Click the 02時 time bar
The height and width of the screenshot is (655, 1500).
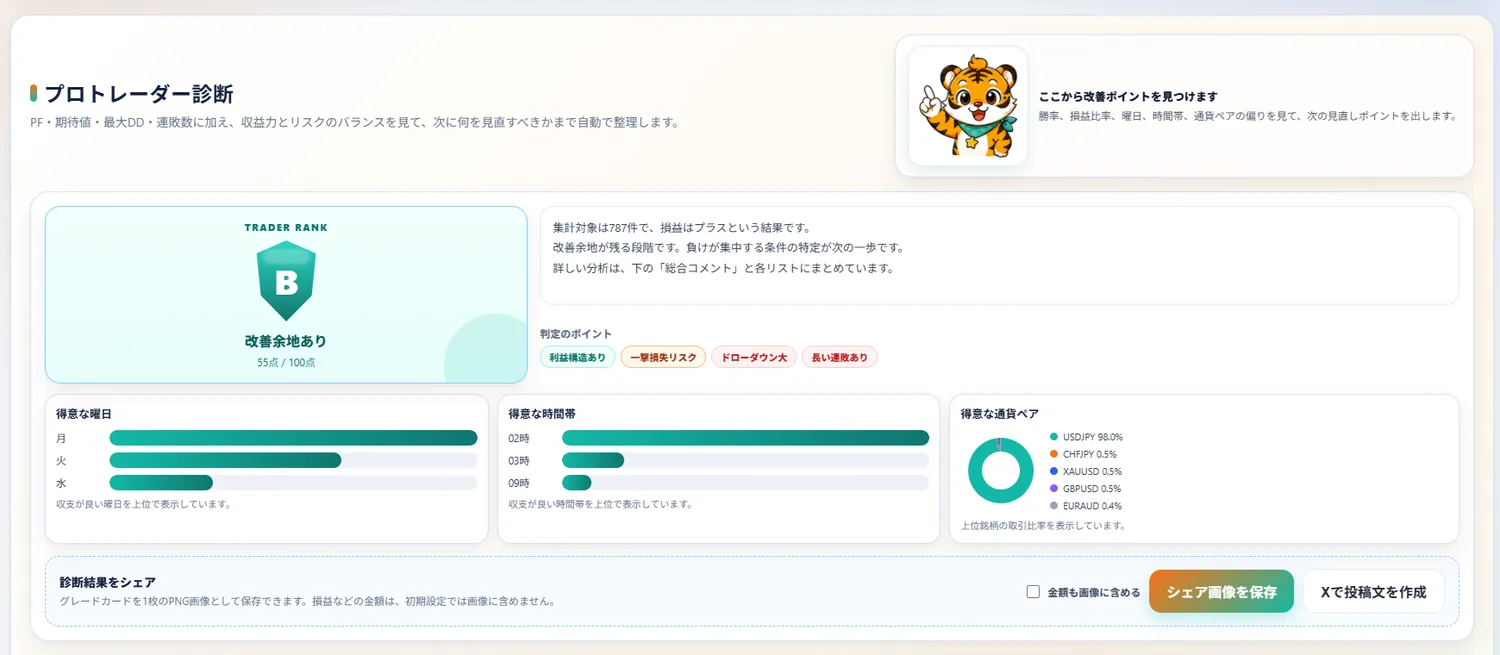click(745, 438)
